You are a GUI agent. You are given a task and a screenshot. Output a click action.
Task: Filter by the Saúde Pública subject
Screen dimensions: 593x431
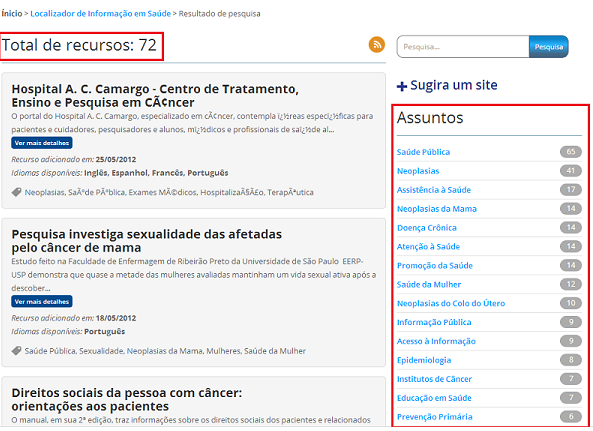coord(423,152)
